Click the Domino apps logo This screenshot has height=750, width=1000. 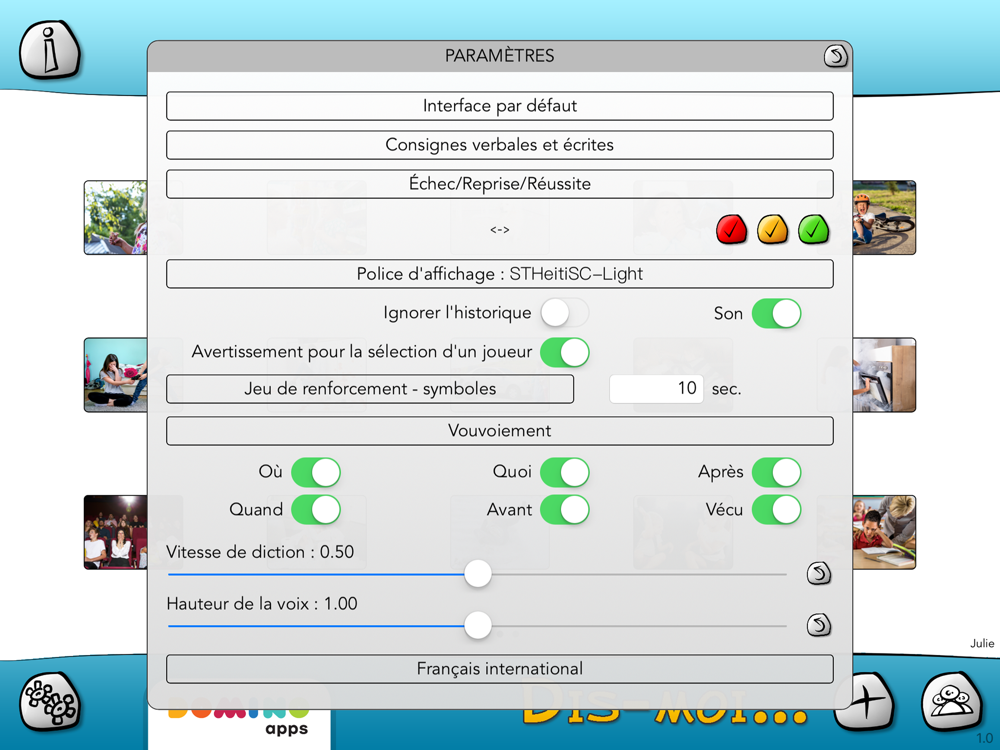(x=240, y=723)
